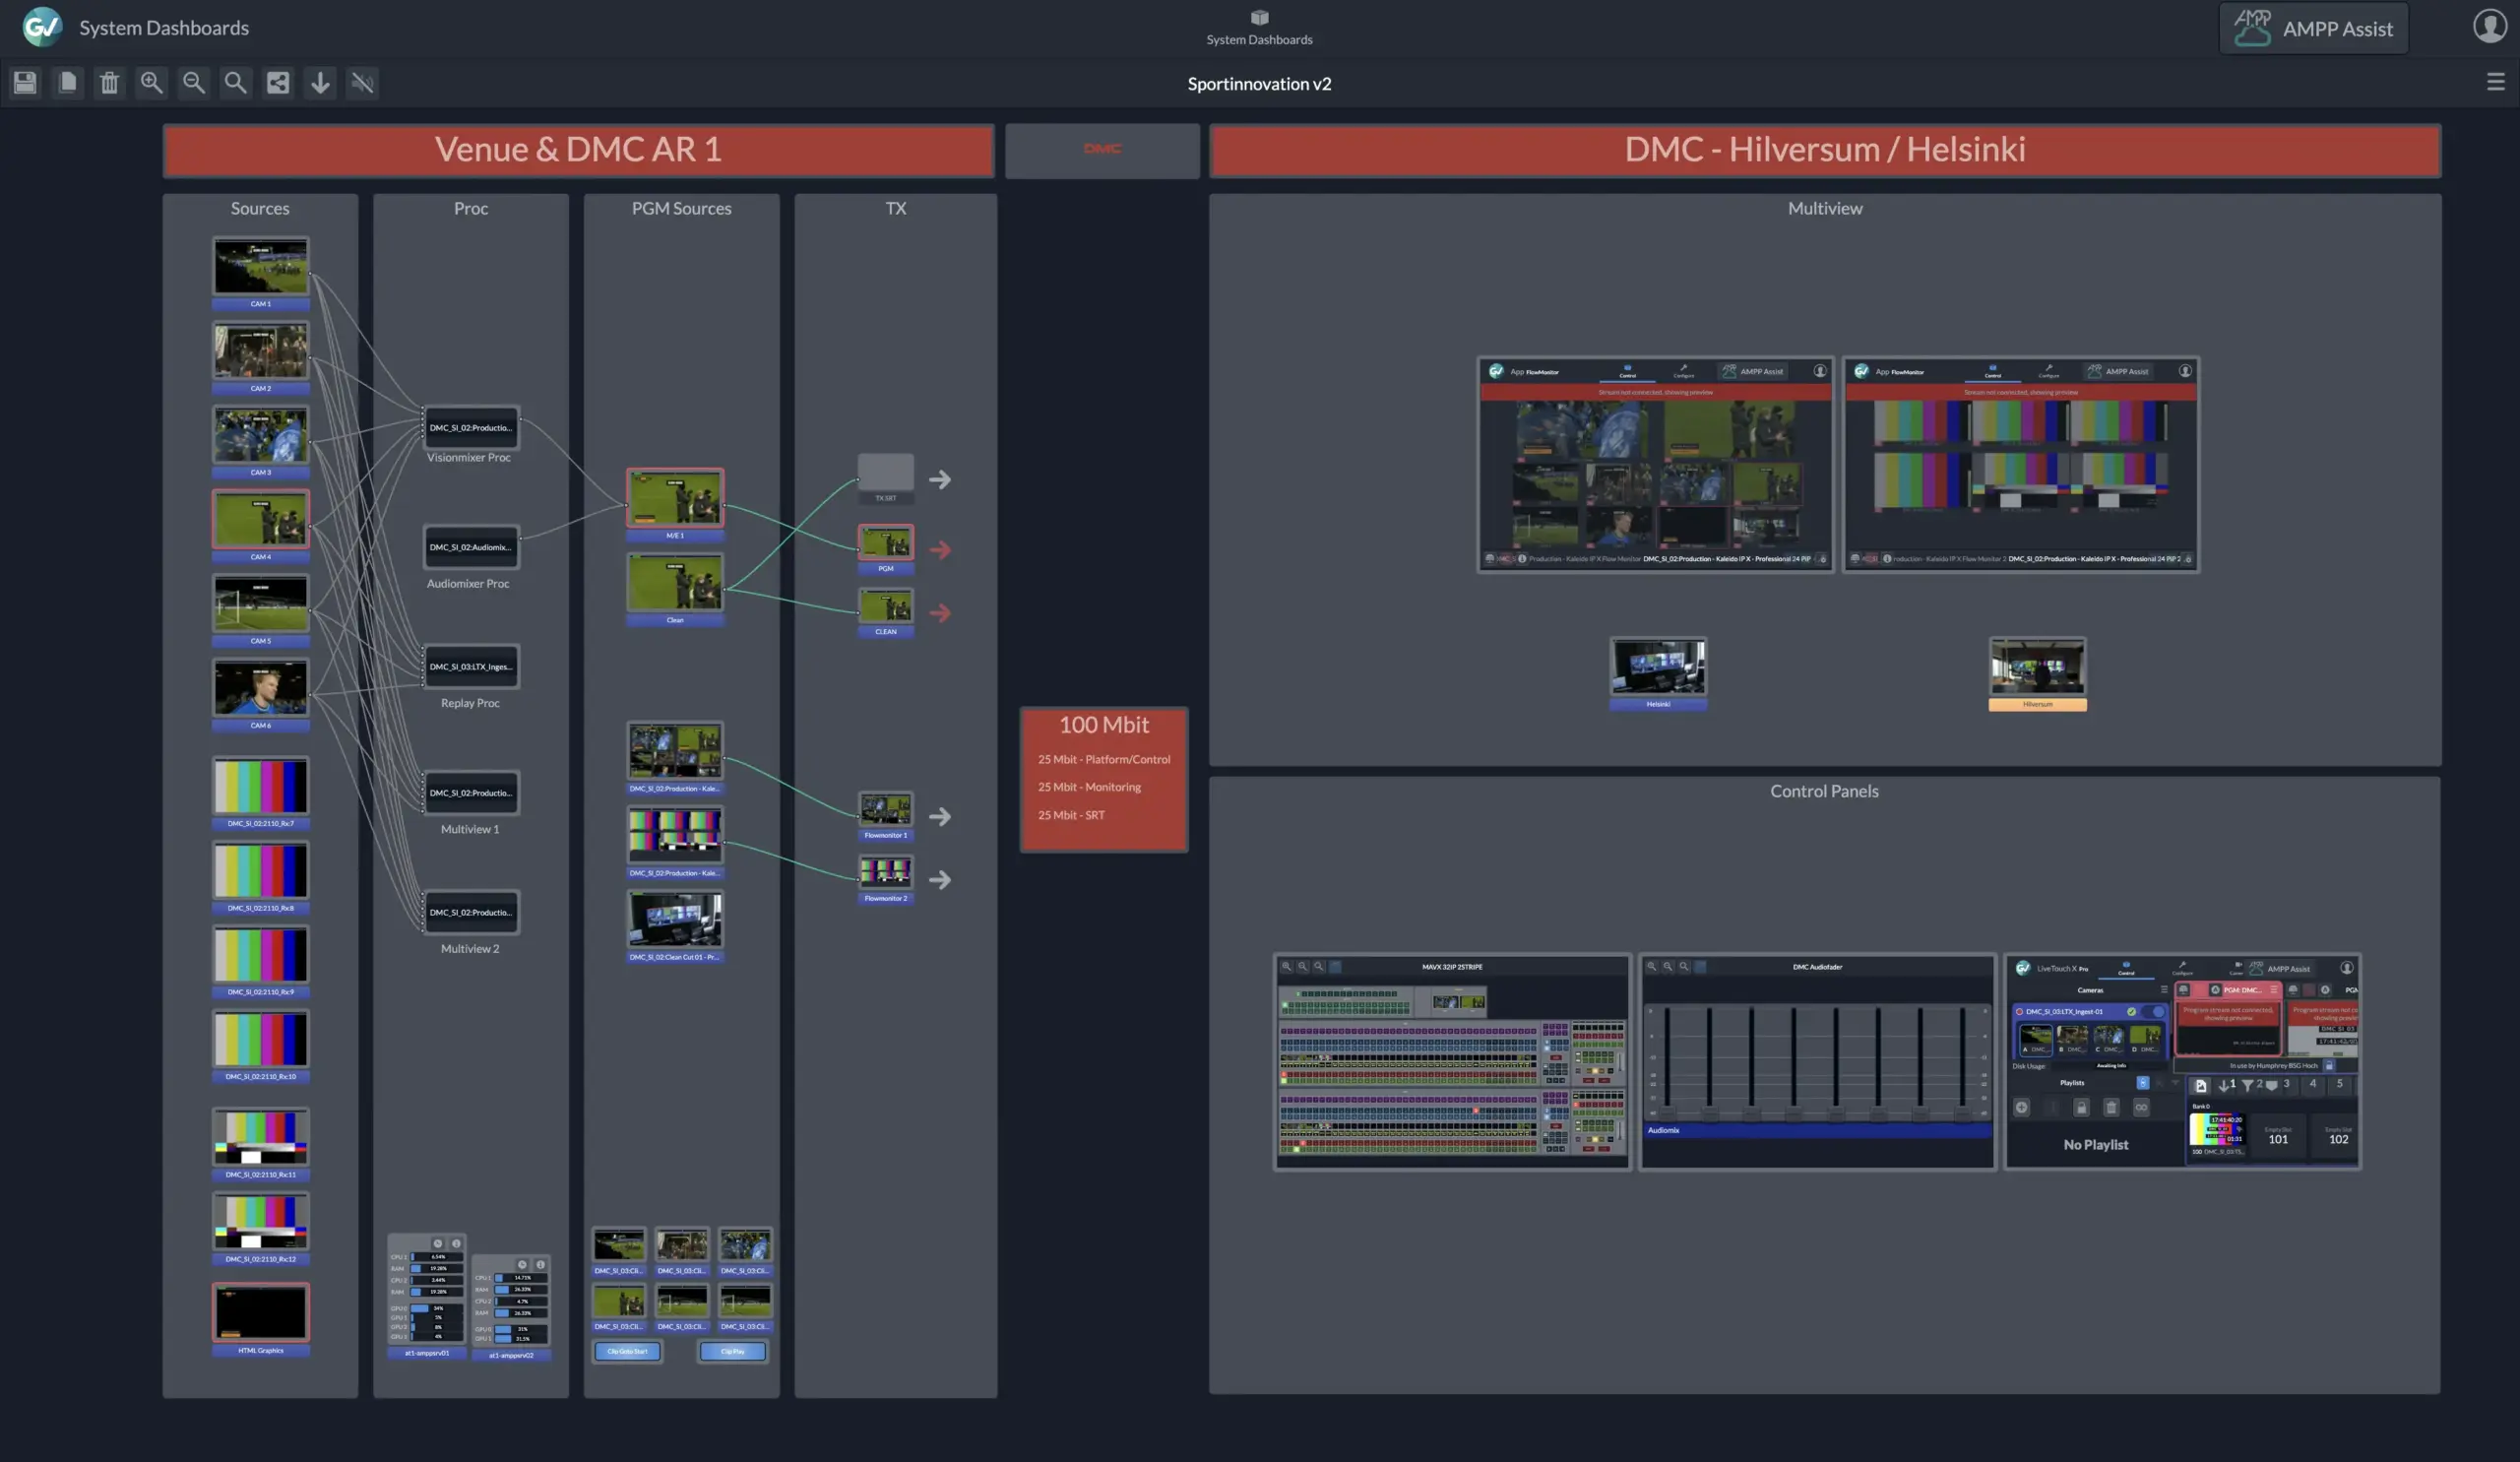Viewport: 2520px width, 1462px height.
Task: Toggle the blue lock next to Playlists
Action: click(x=2142, y=1083)
